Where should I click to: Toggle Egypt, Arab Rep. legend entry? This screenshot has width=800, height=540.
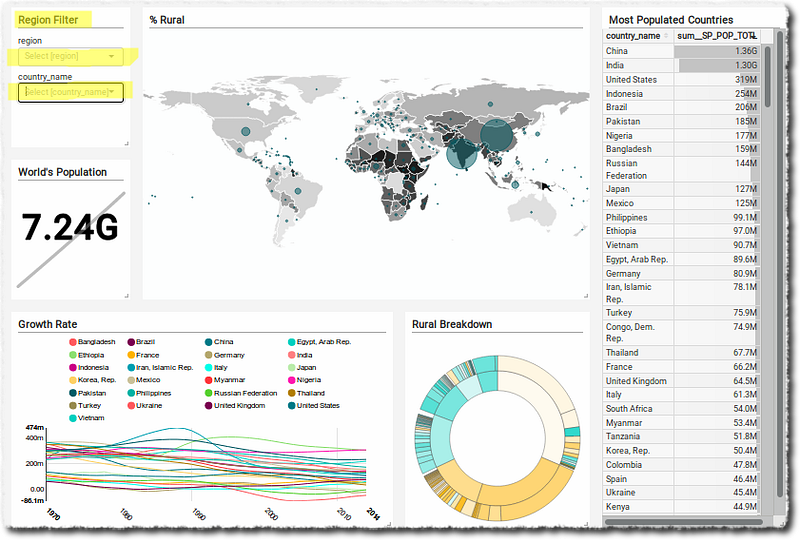pos(319,342)
